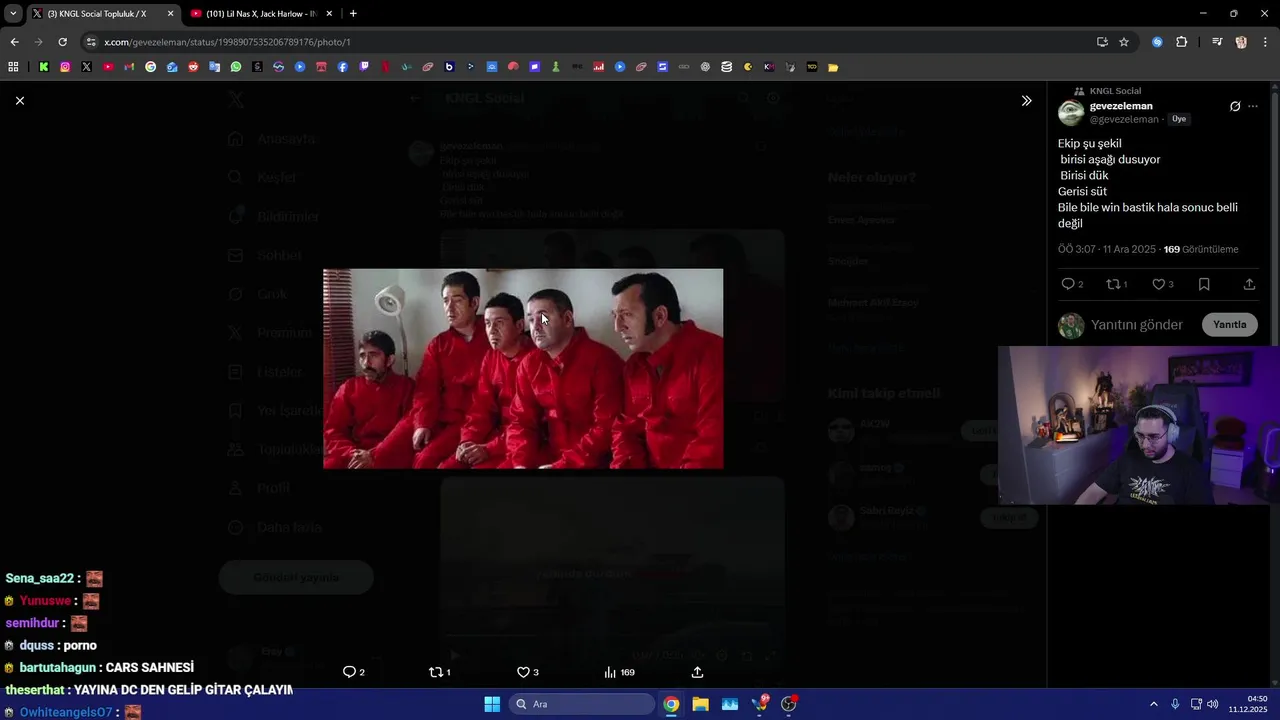The image size is (1280, 720).
Task: Open the X bookmark in bookmarks bar
Action: point(87,67)
